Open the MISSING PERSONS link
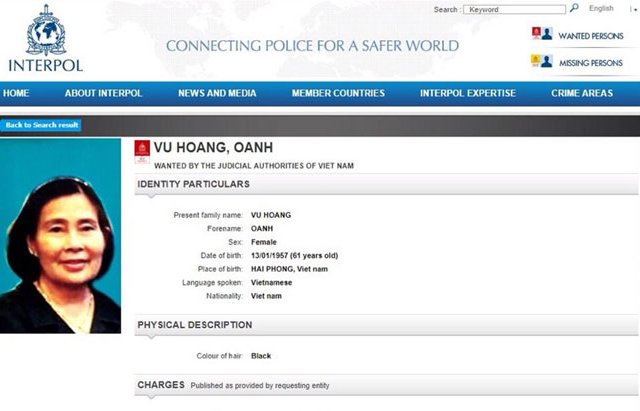This screenshot has height=411, width=640. pos(590,63)
